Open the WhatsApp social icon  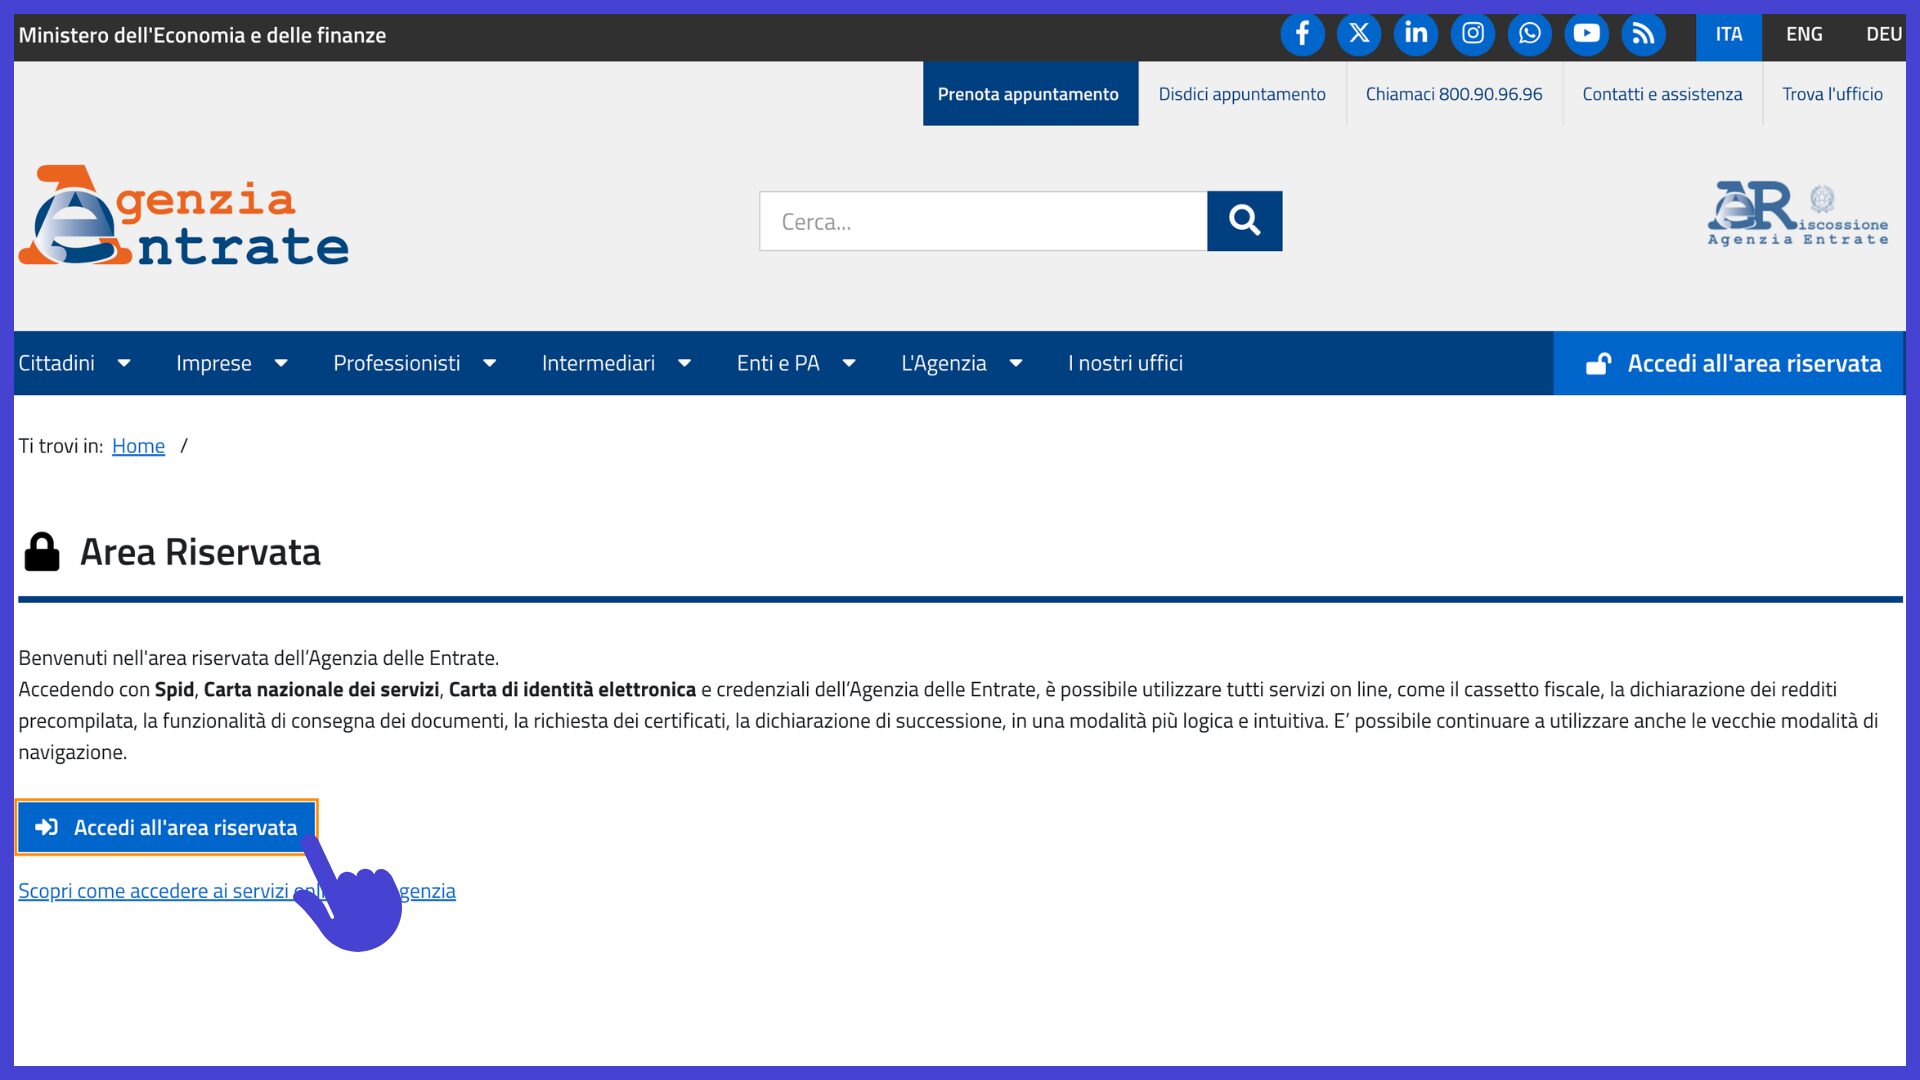pos(1530,34)
